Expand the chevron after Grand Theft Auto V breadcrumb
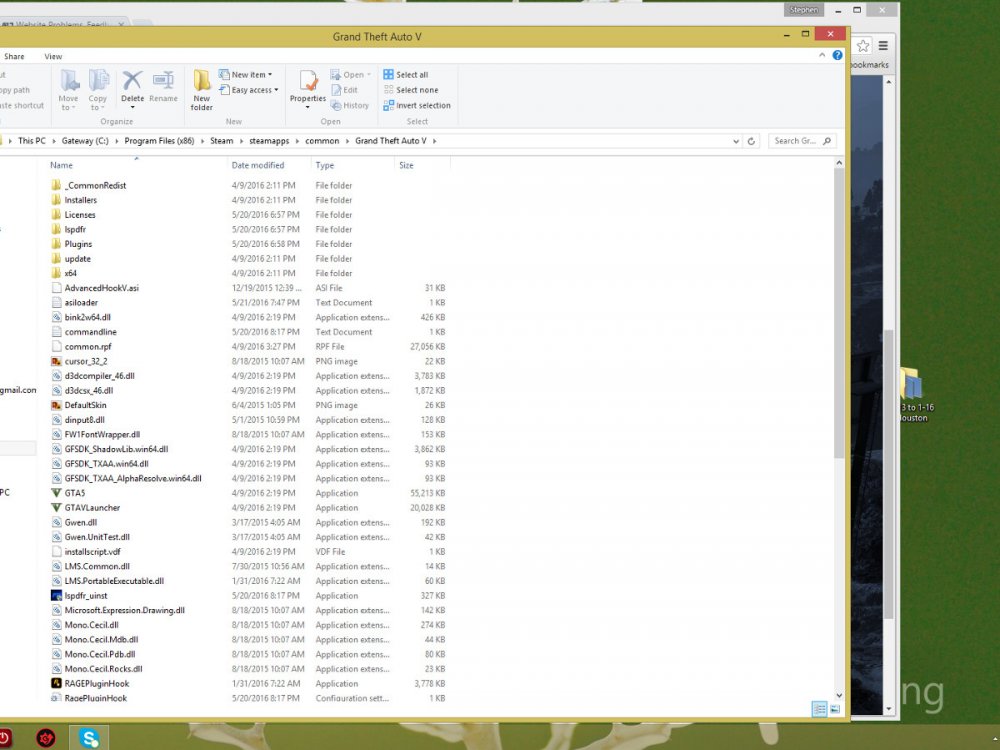This screenshot has height=750, width=1000. (x=434, y=141)
